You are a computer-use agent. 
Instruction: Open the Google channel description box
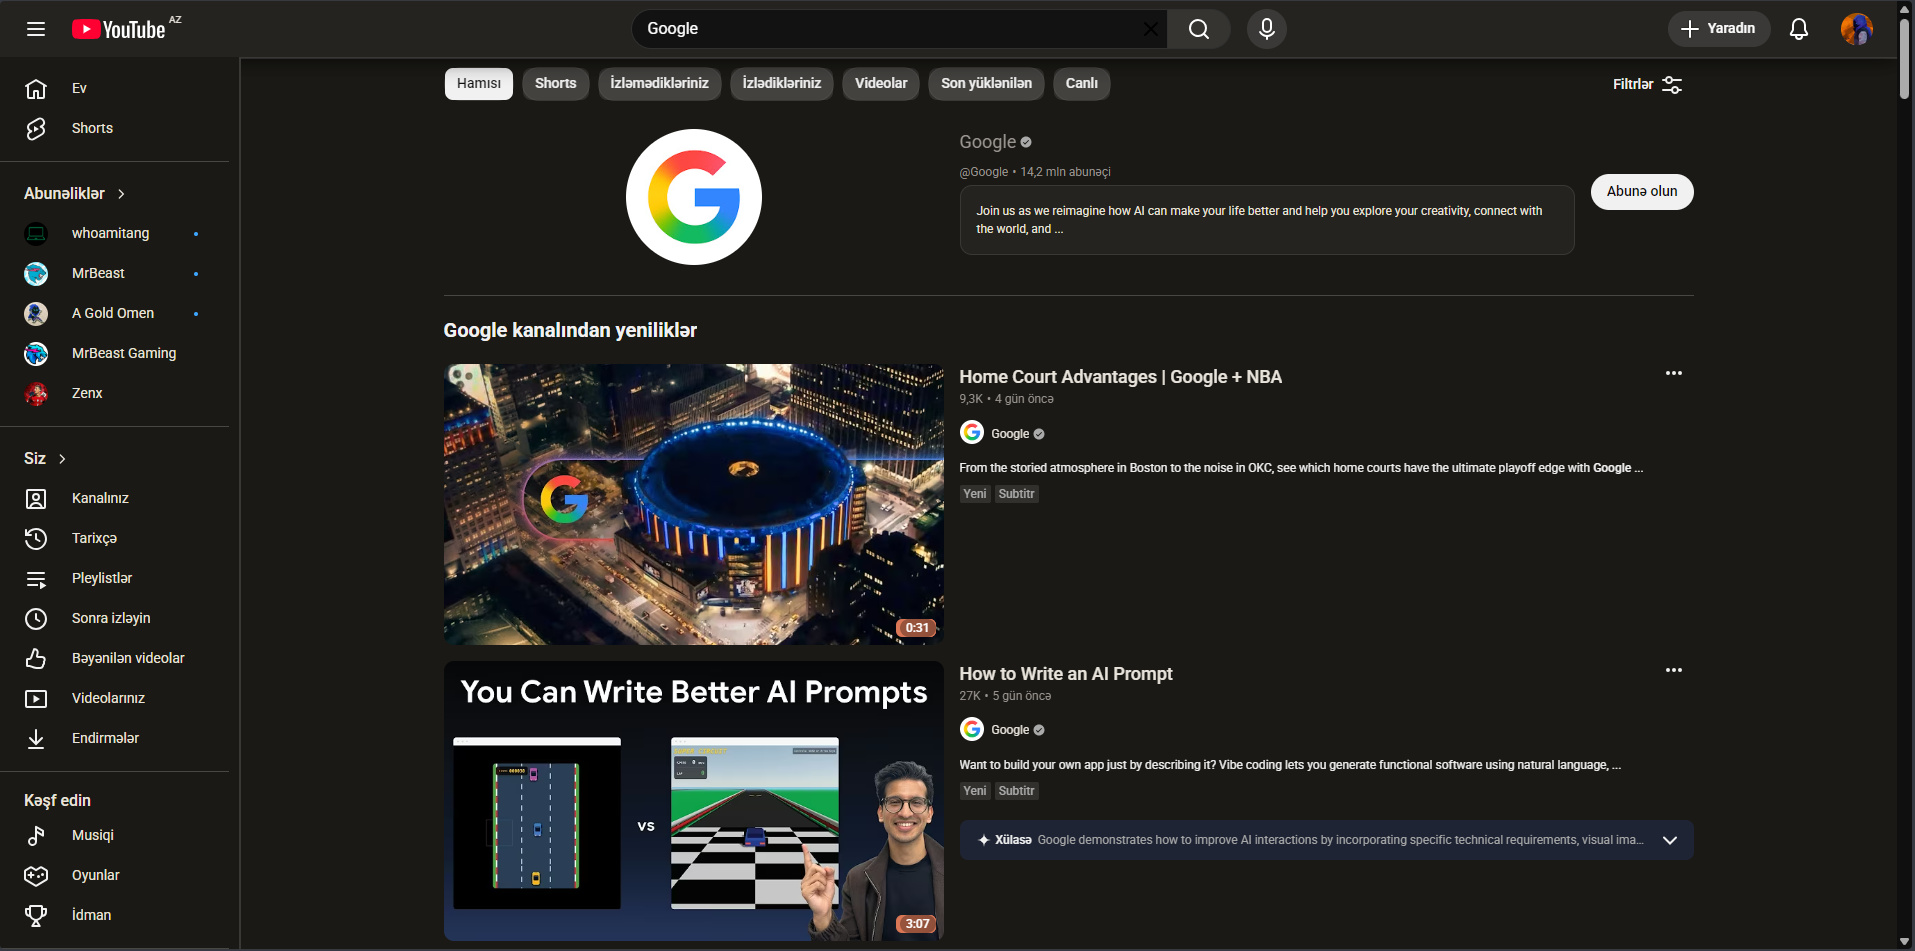point(1267,220)
